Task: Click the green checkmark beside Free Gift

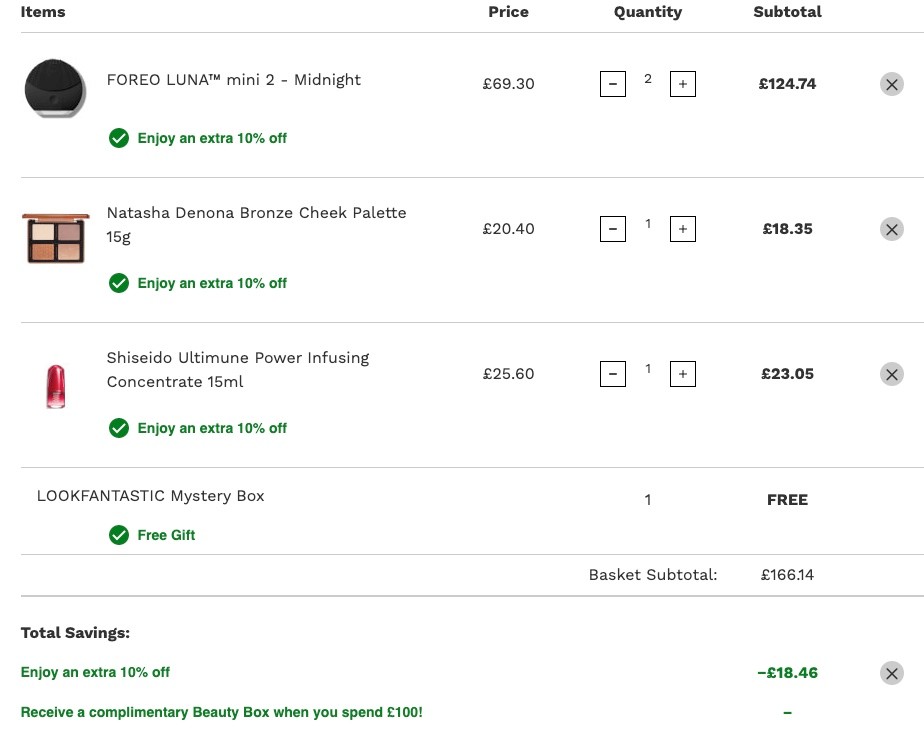Action: [x=118, y=535]
